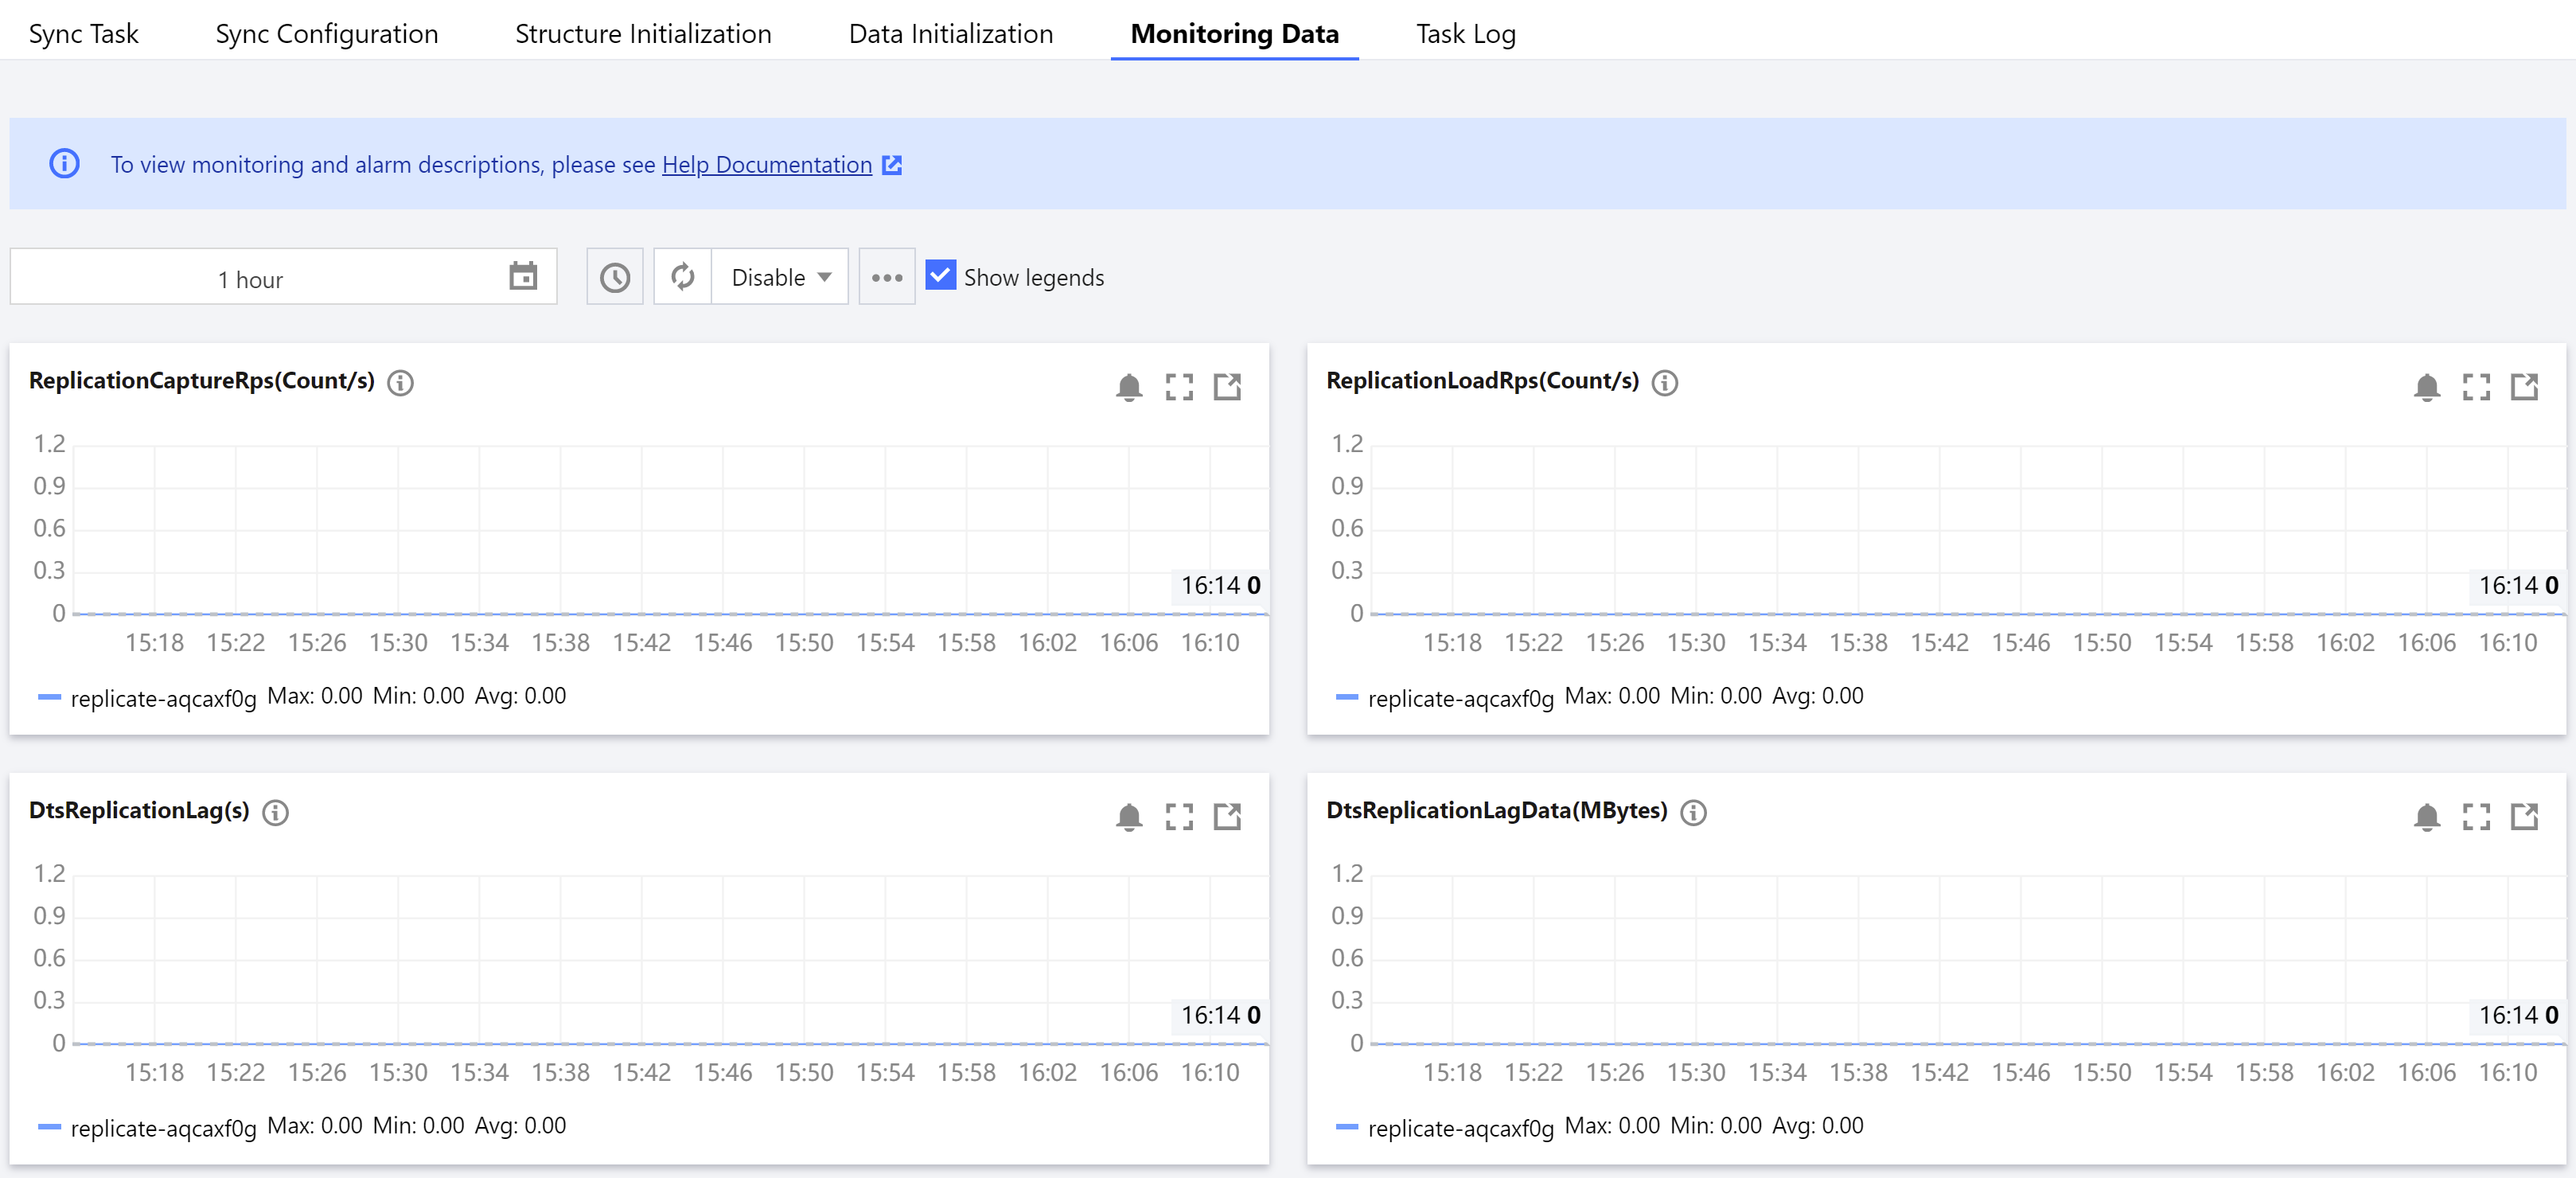Export the DtsReplicationLag chart
Screen dimensions: 2576x1178
tap(1226, 817)
